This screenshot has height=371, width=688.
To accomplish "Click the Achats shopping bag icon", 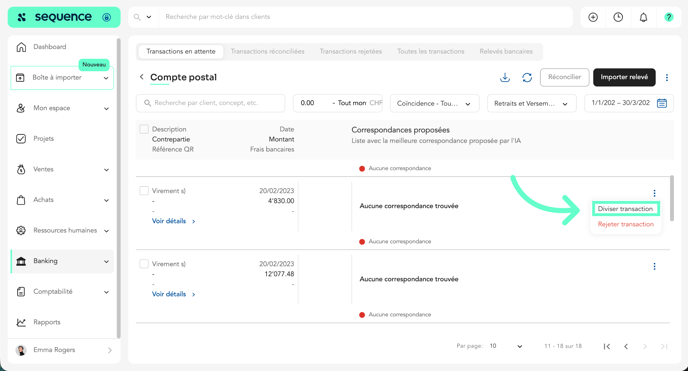I will click(x=21, y=200).
